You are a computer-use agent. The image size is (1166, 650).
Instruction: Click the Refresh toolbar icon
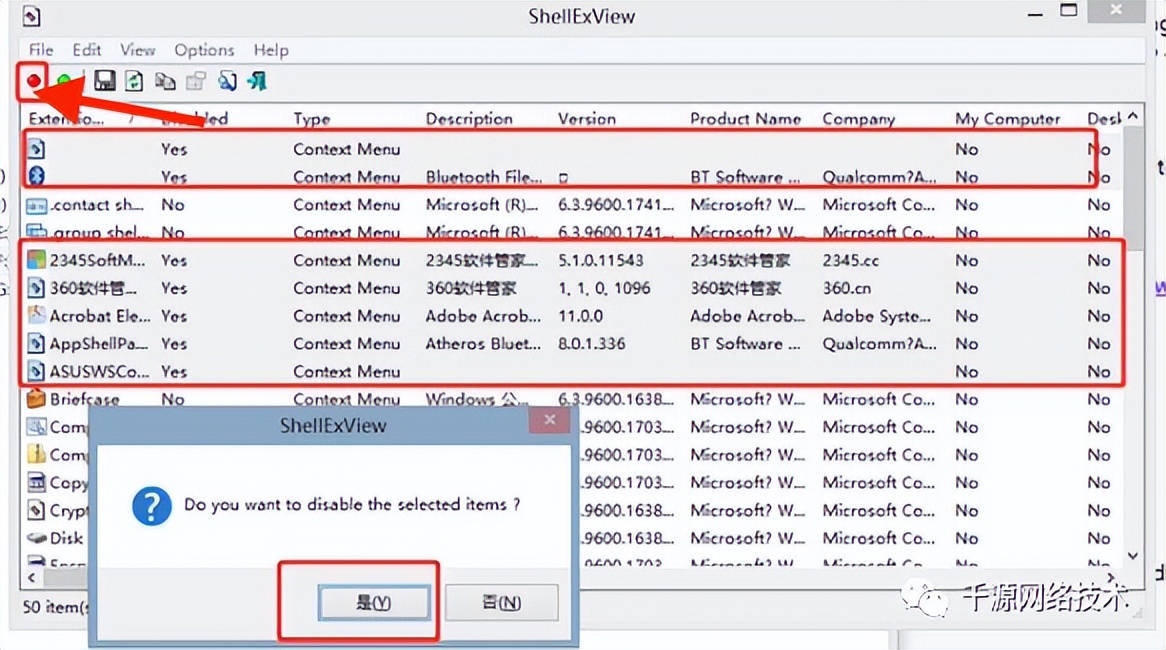pyautogui.click(x=134, y=81)
